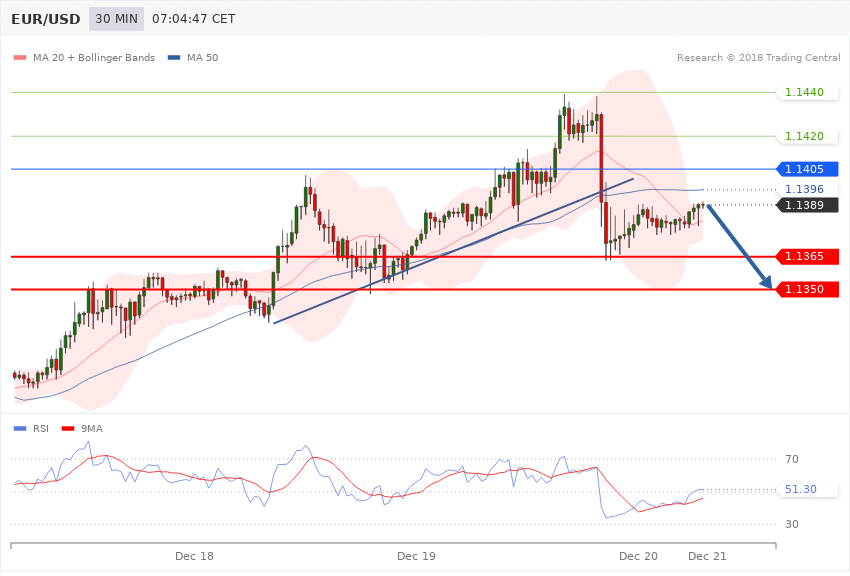850x576 pixels.
Task: Click the MA 50 legend label
Action: [202, 57]
